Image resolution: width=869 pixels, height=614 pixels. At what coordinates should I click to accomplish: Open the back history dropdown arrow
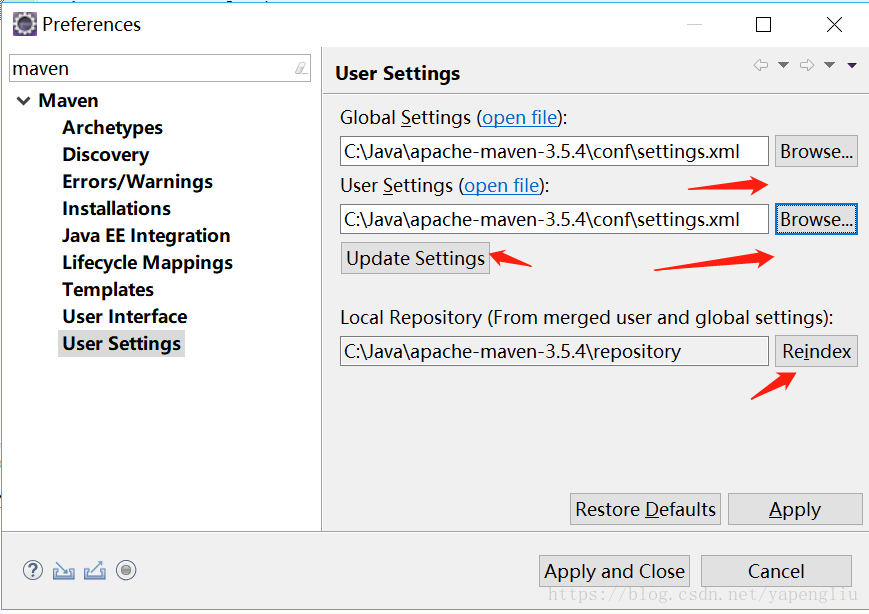point(783,65)
